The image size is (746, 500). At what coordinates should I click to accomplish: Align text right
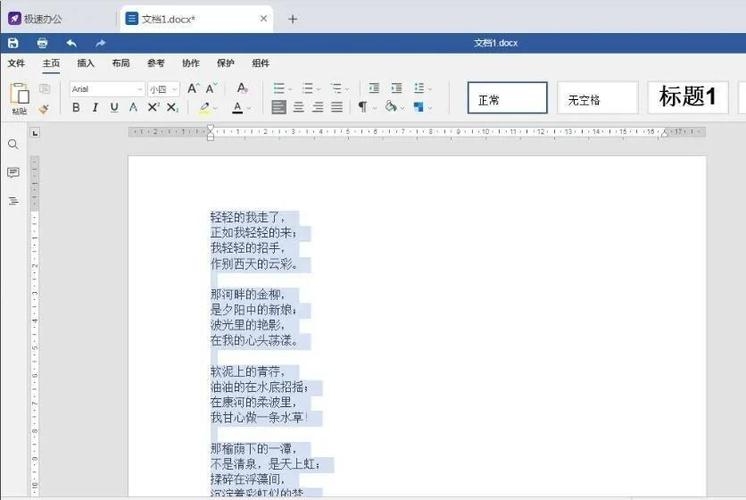click(317, 107)
